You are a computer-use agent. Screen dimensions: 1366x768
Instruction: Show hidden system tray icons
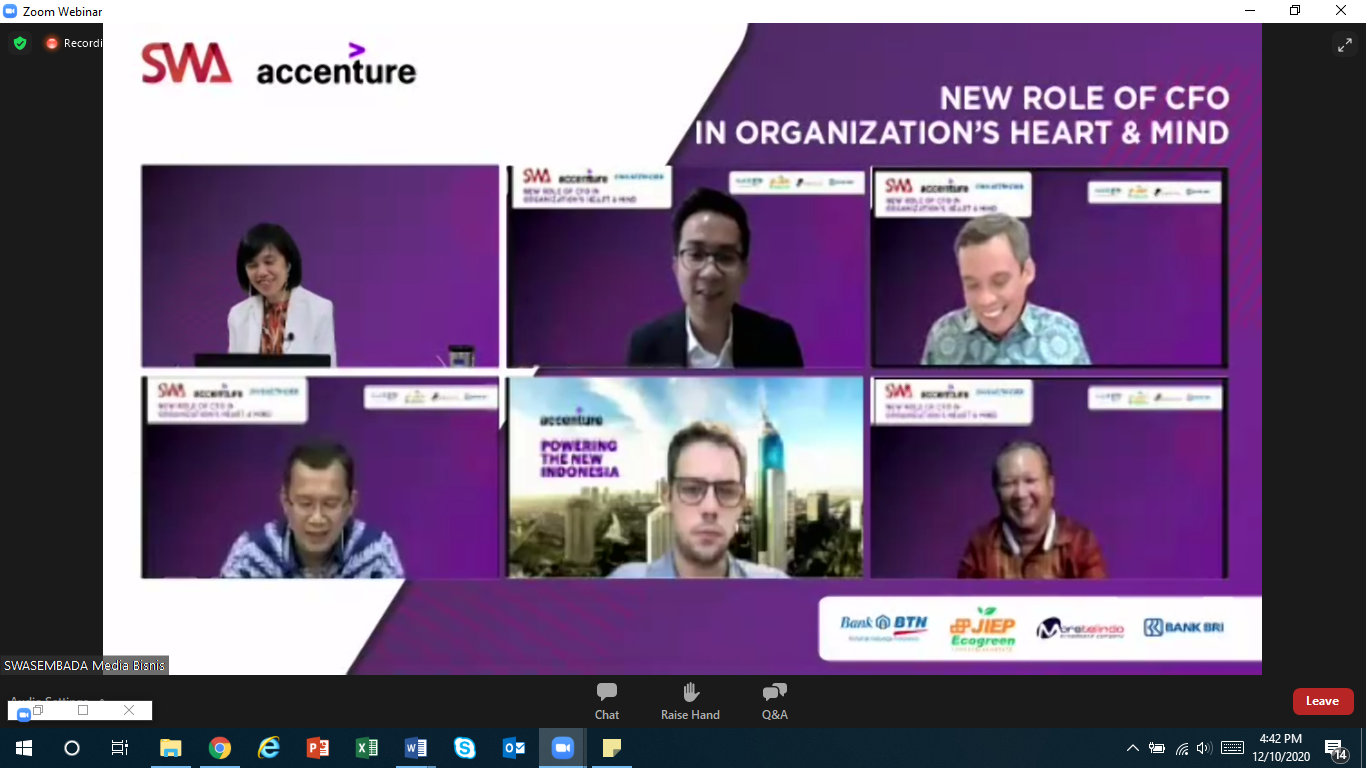pyautogui.click(x=1132, y=748)
